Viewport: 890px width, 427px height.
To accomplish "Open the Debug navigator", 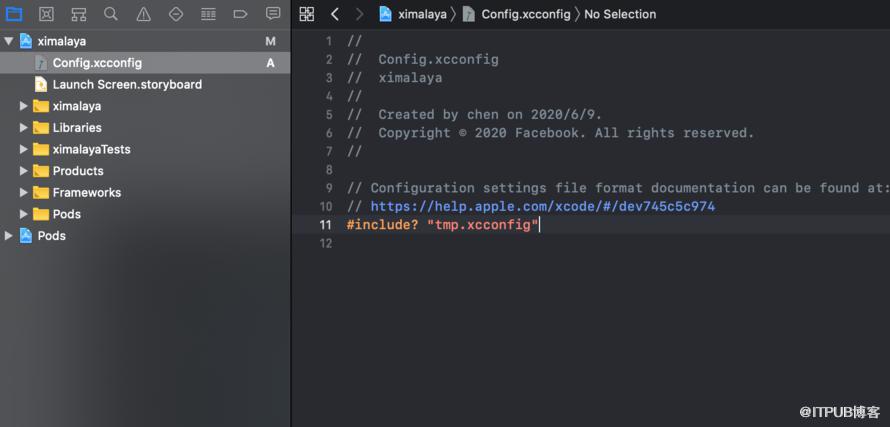I will click(x=208, y=14).
